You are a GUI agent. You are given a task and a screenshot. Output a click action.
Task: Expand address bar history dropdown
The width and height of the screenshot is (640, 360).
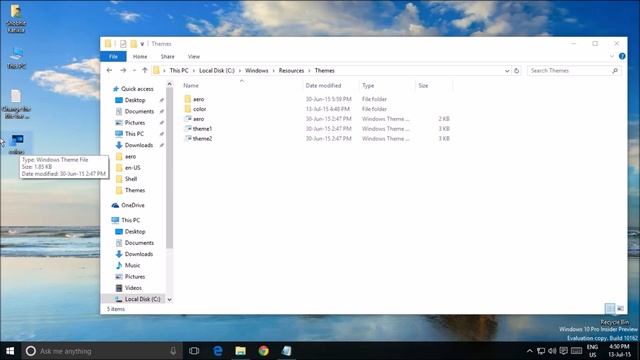(x=507, y=71)
